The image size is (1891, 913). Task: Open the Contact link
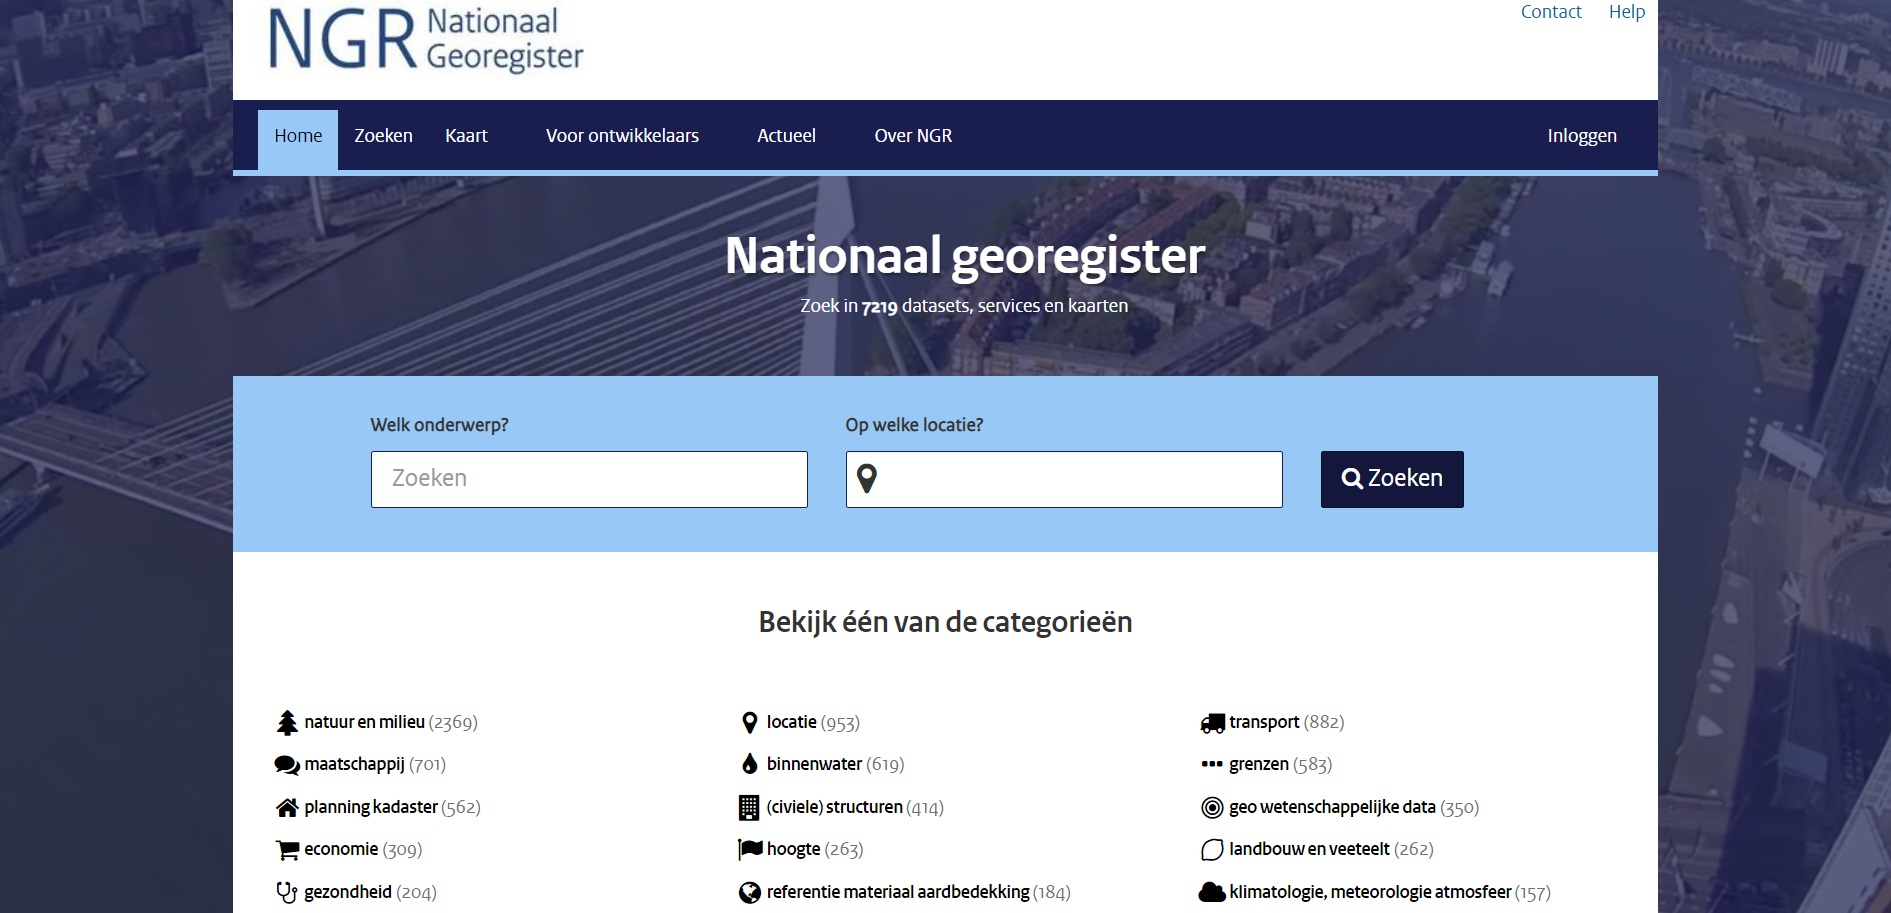[1550, 12]
